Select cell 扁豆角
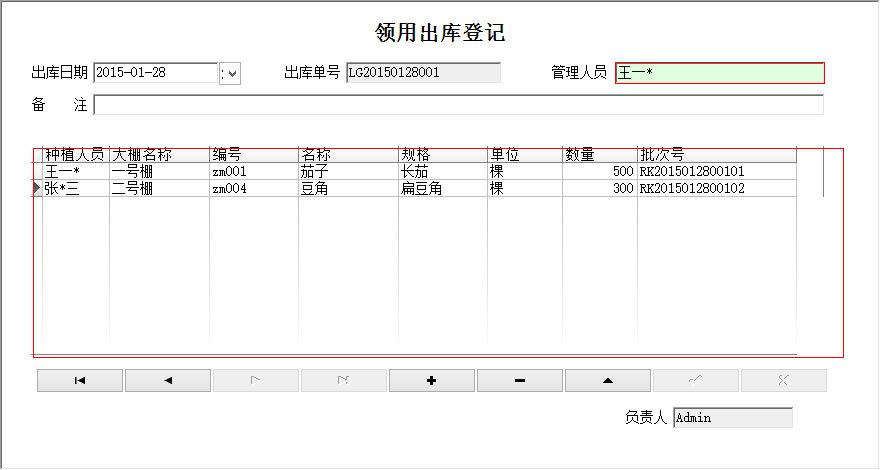This screenshot has width=880, height=470. (x=443, y=188)
